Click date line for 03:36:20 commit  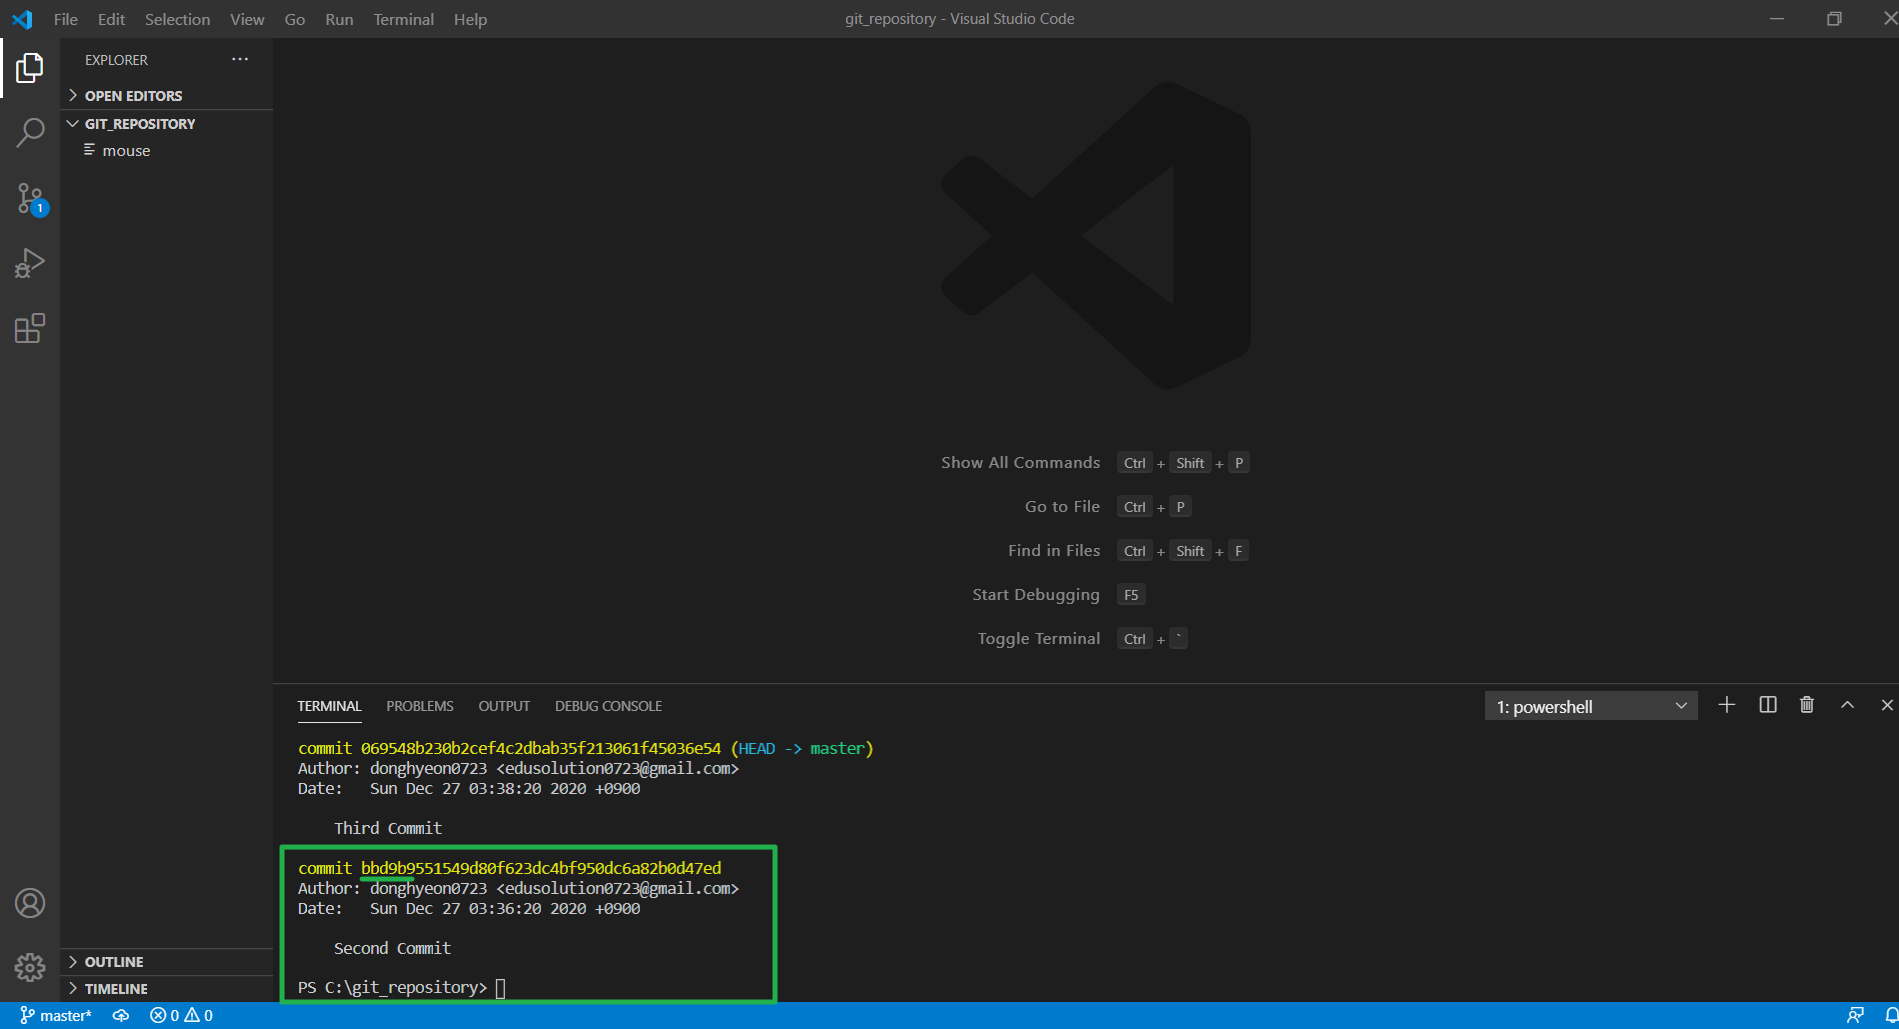coord(469,908)
